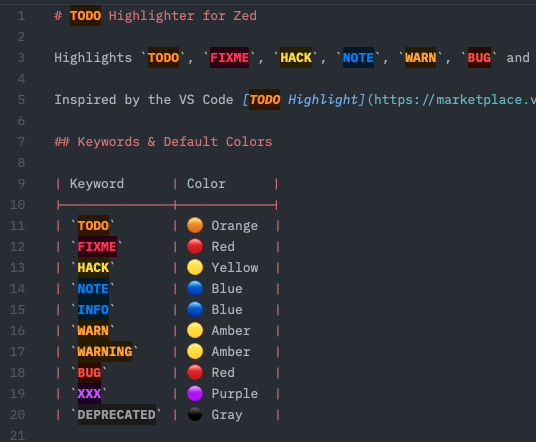The width and height of the screenshot is (536, 442).
Task: Click the Color table header cell
Action: (206, 184)
